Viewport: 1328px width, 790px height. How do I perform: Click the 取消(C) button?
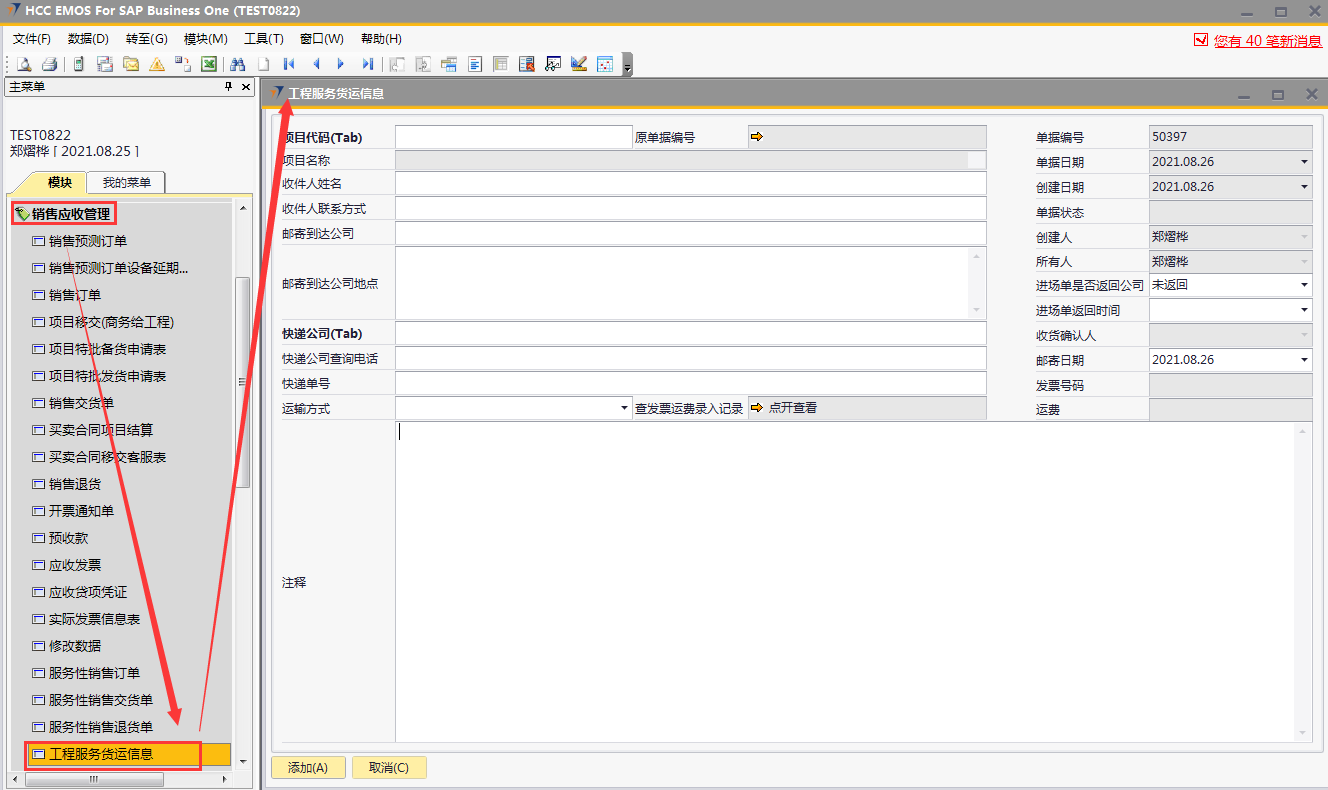point(389,768)
